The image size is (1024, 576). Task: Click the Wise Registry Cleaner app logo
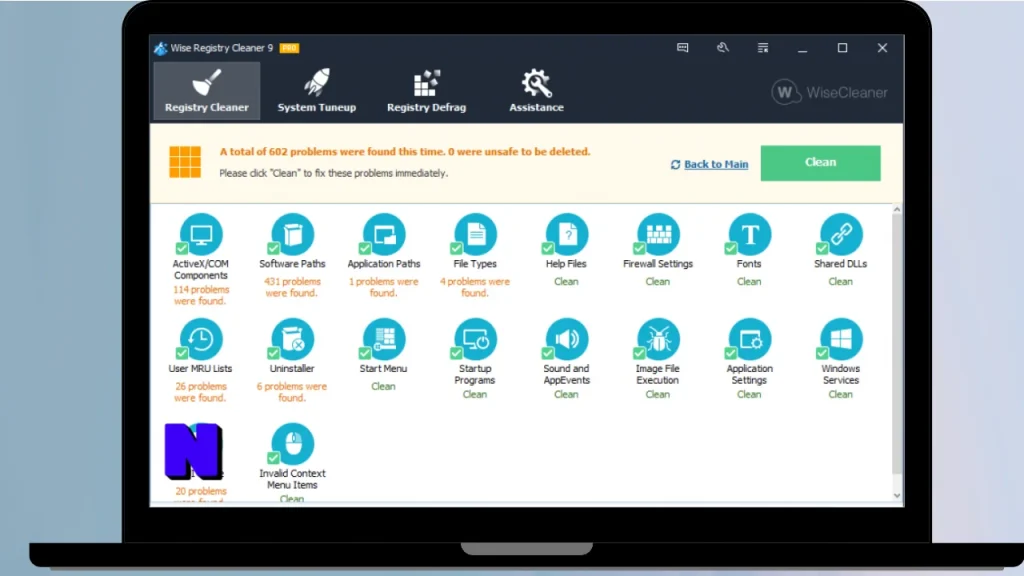(161, 48)
